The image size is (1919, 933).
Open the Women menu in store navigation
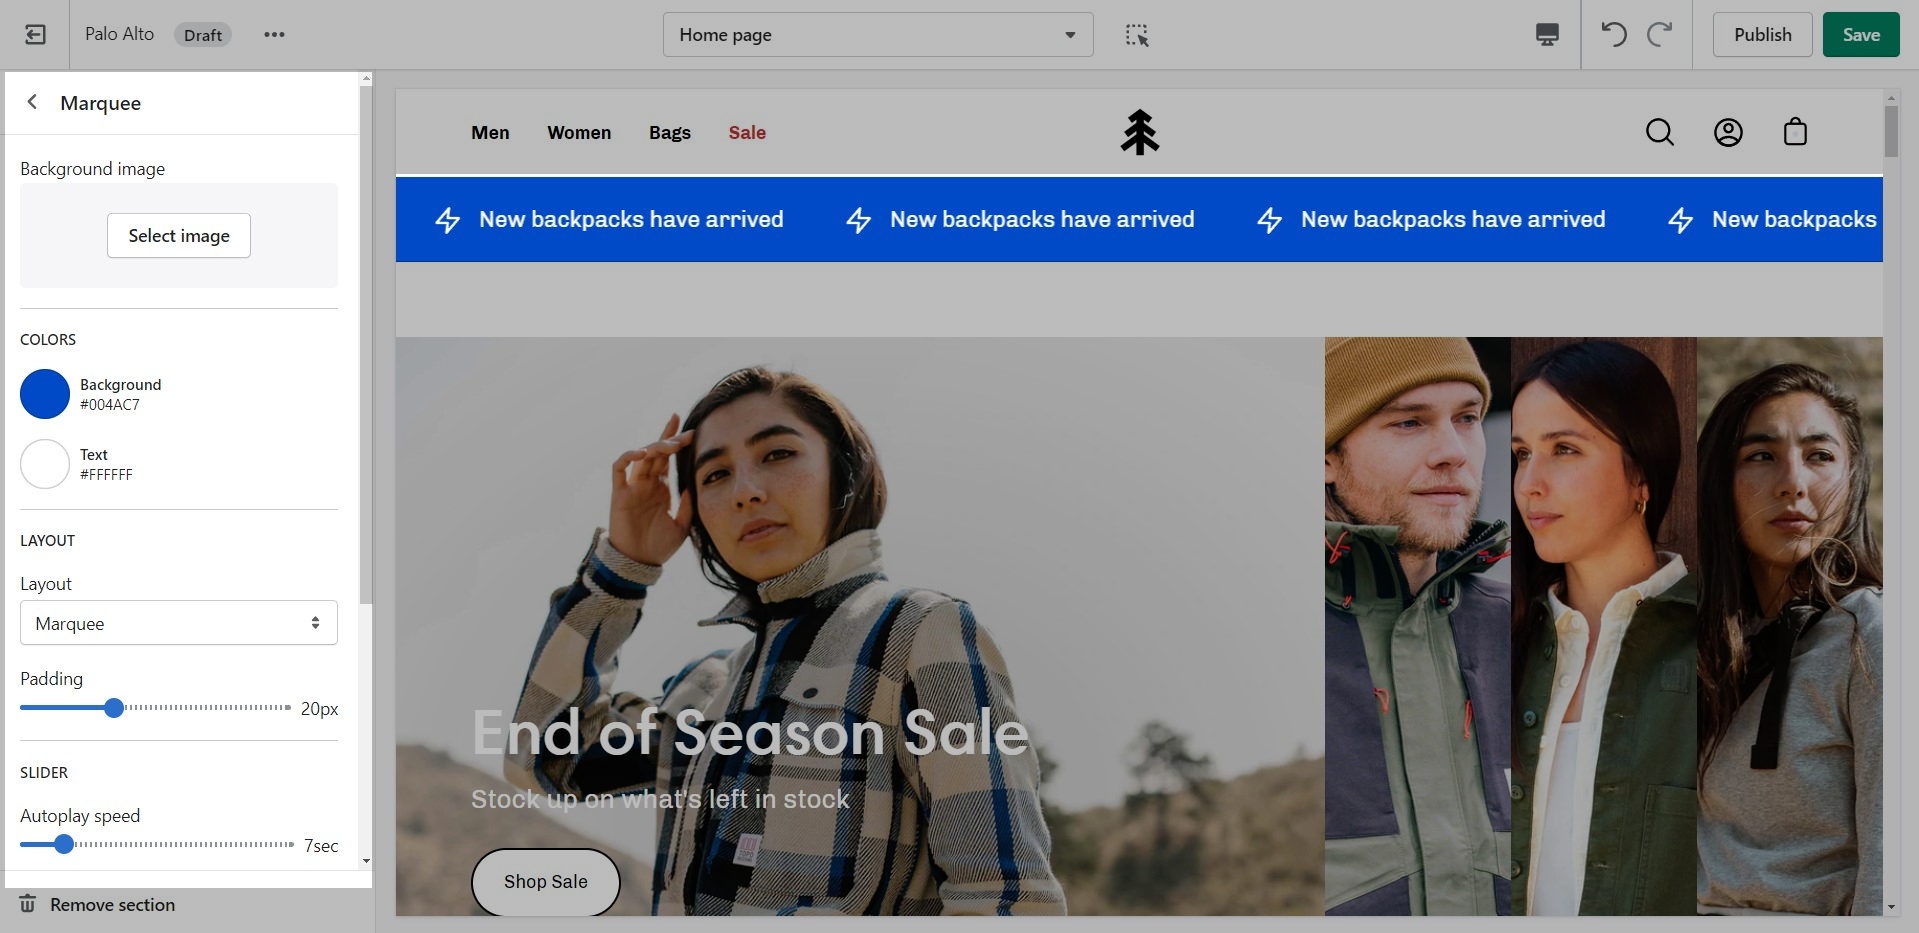(x=579, y=133)
